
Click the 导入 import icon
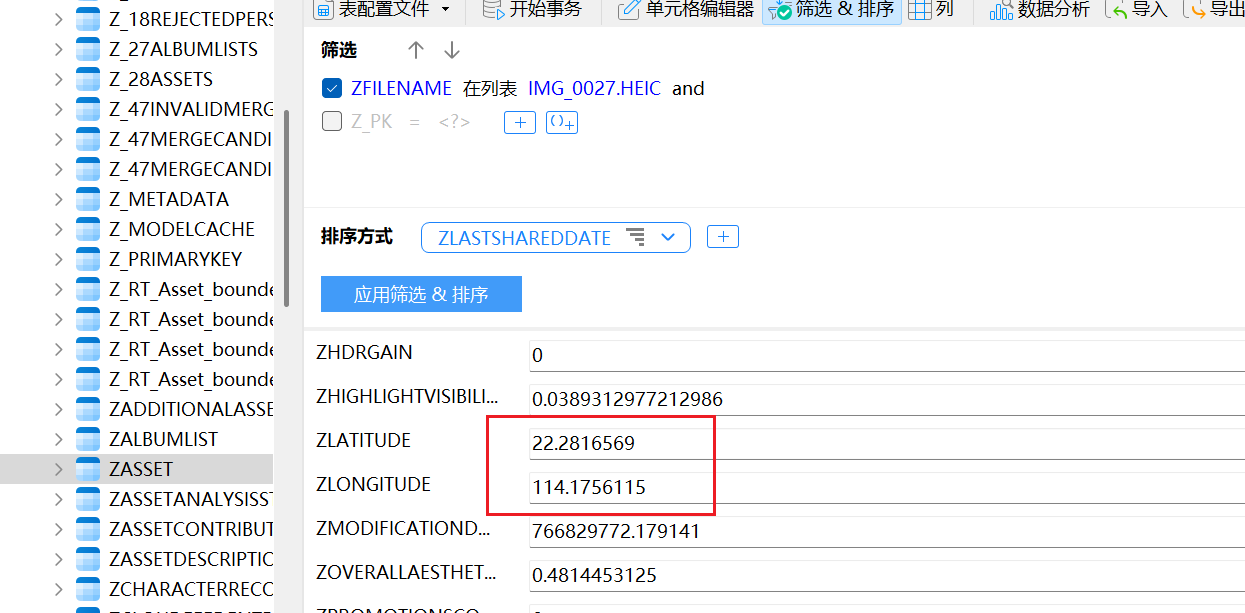(1118, 10)
